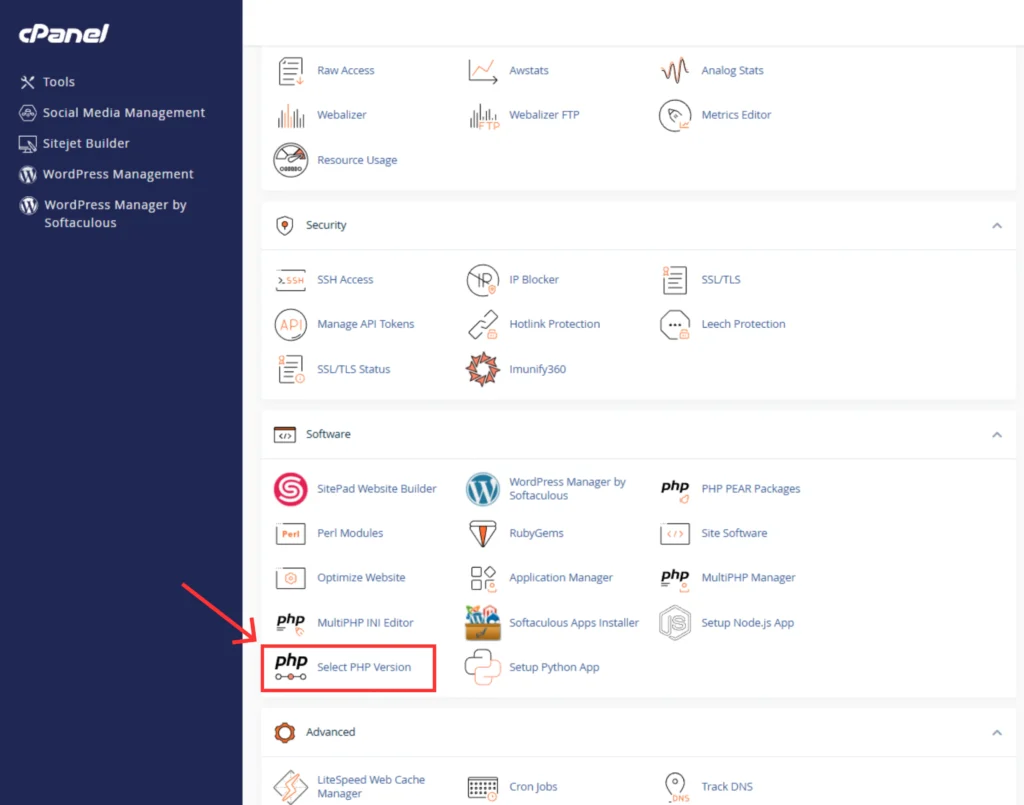
Task: Click the Security section heading
Action: point(326,225)
